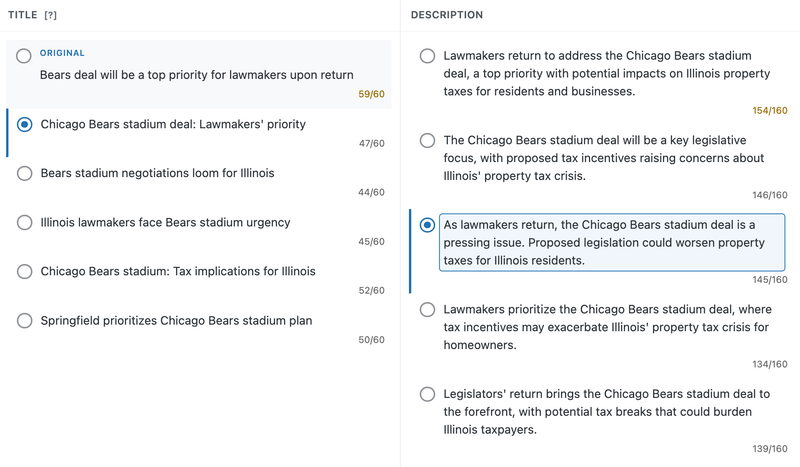Choose description radio starting 'Lawmakers return to address'
Viewport: 800px width, 467px height.
click(428, 56)
